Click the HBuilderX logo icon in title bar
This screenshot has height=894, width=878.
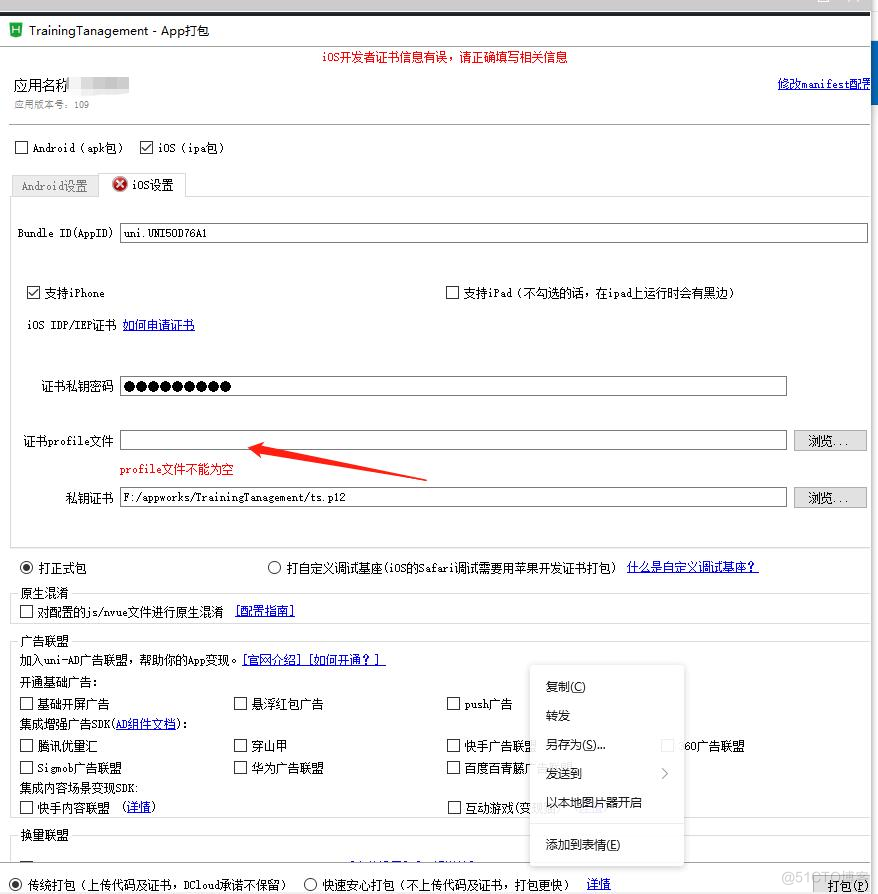tap(16, 30)
